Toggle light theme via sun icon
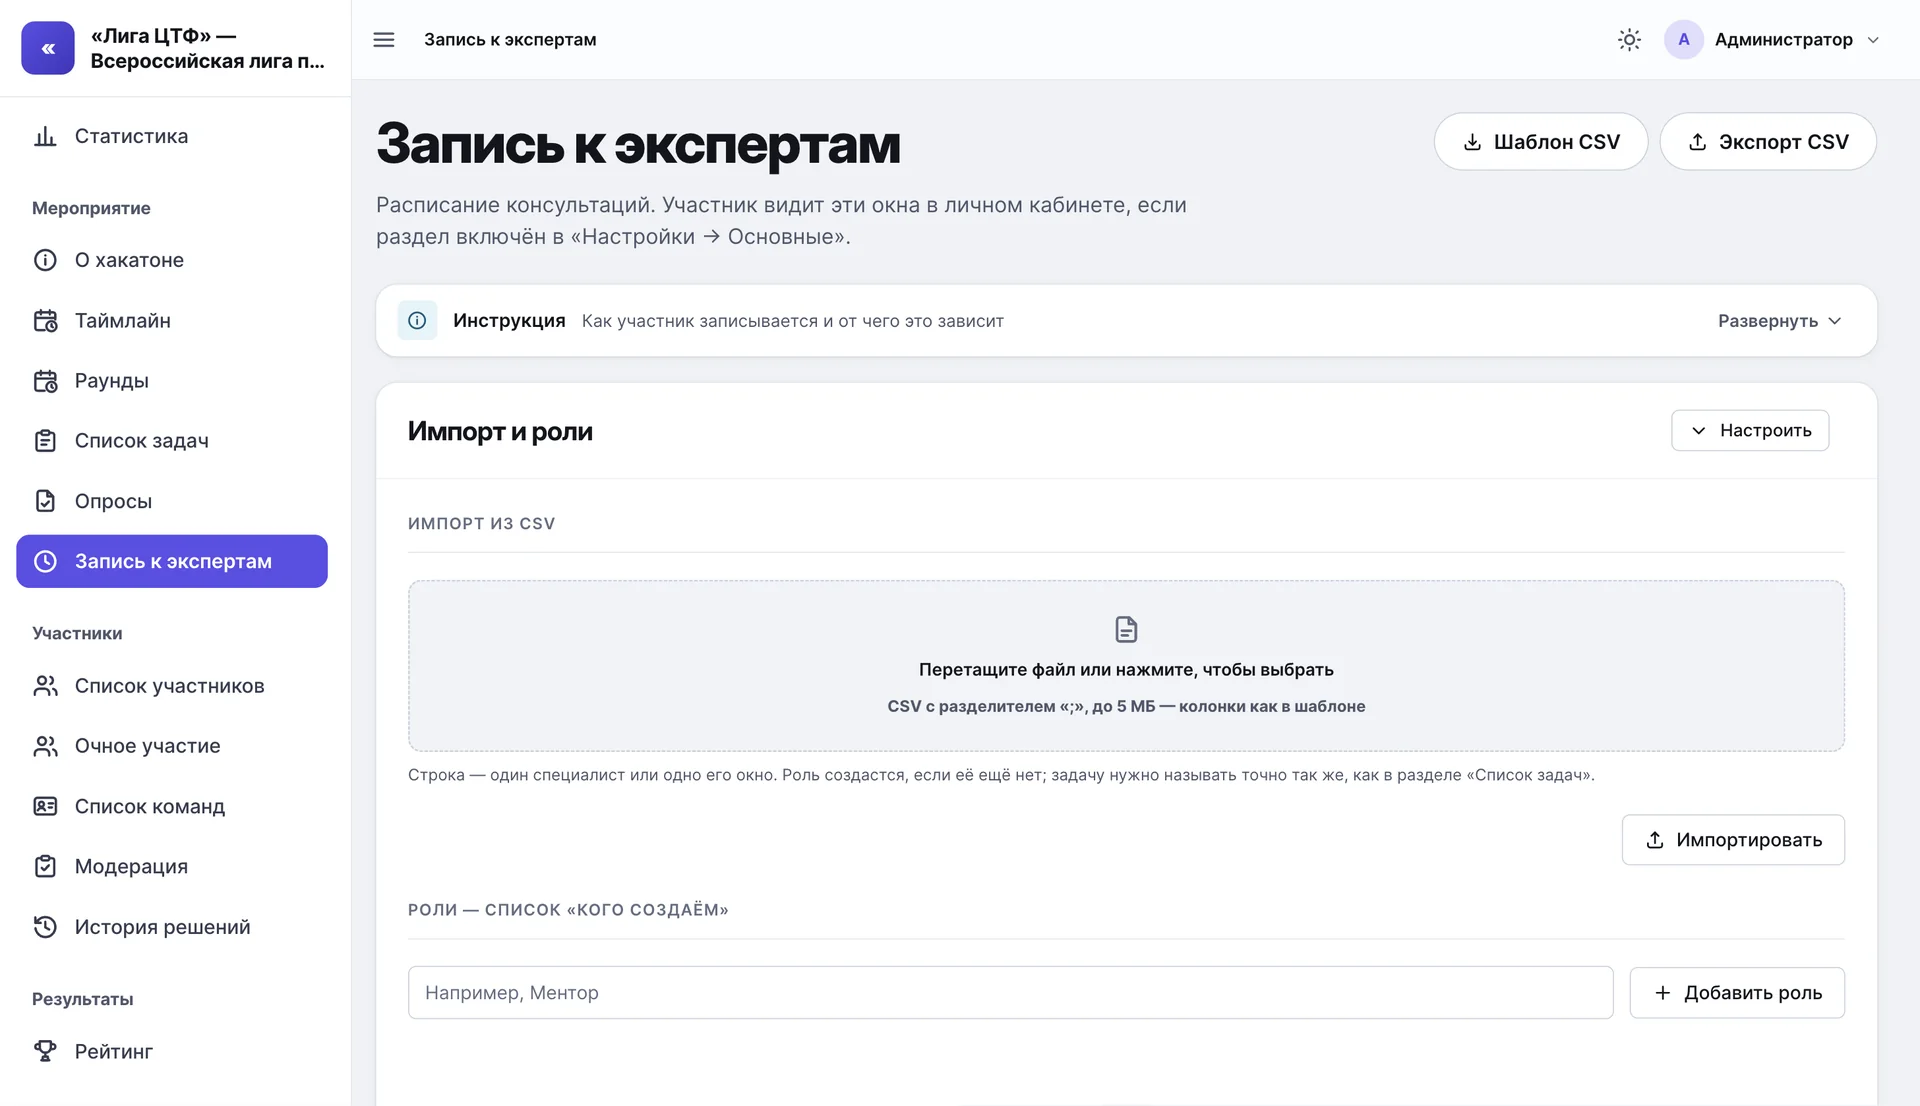 point(1629,40)
